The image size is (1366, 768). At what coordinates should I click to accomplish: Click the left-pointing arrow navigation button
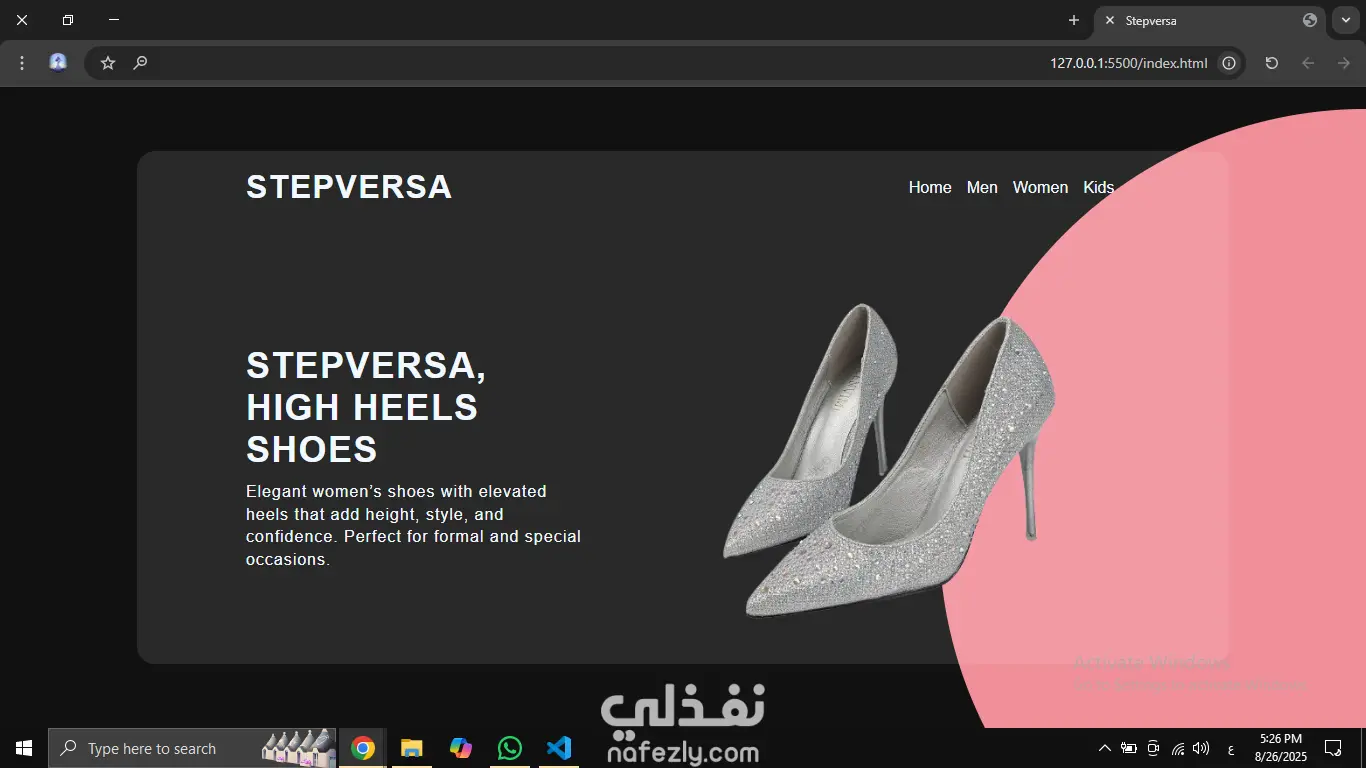click(1308, 63)
